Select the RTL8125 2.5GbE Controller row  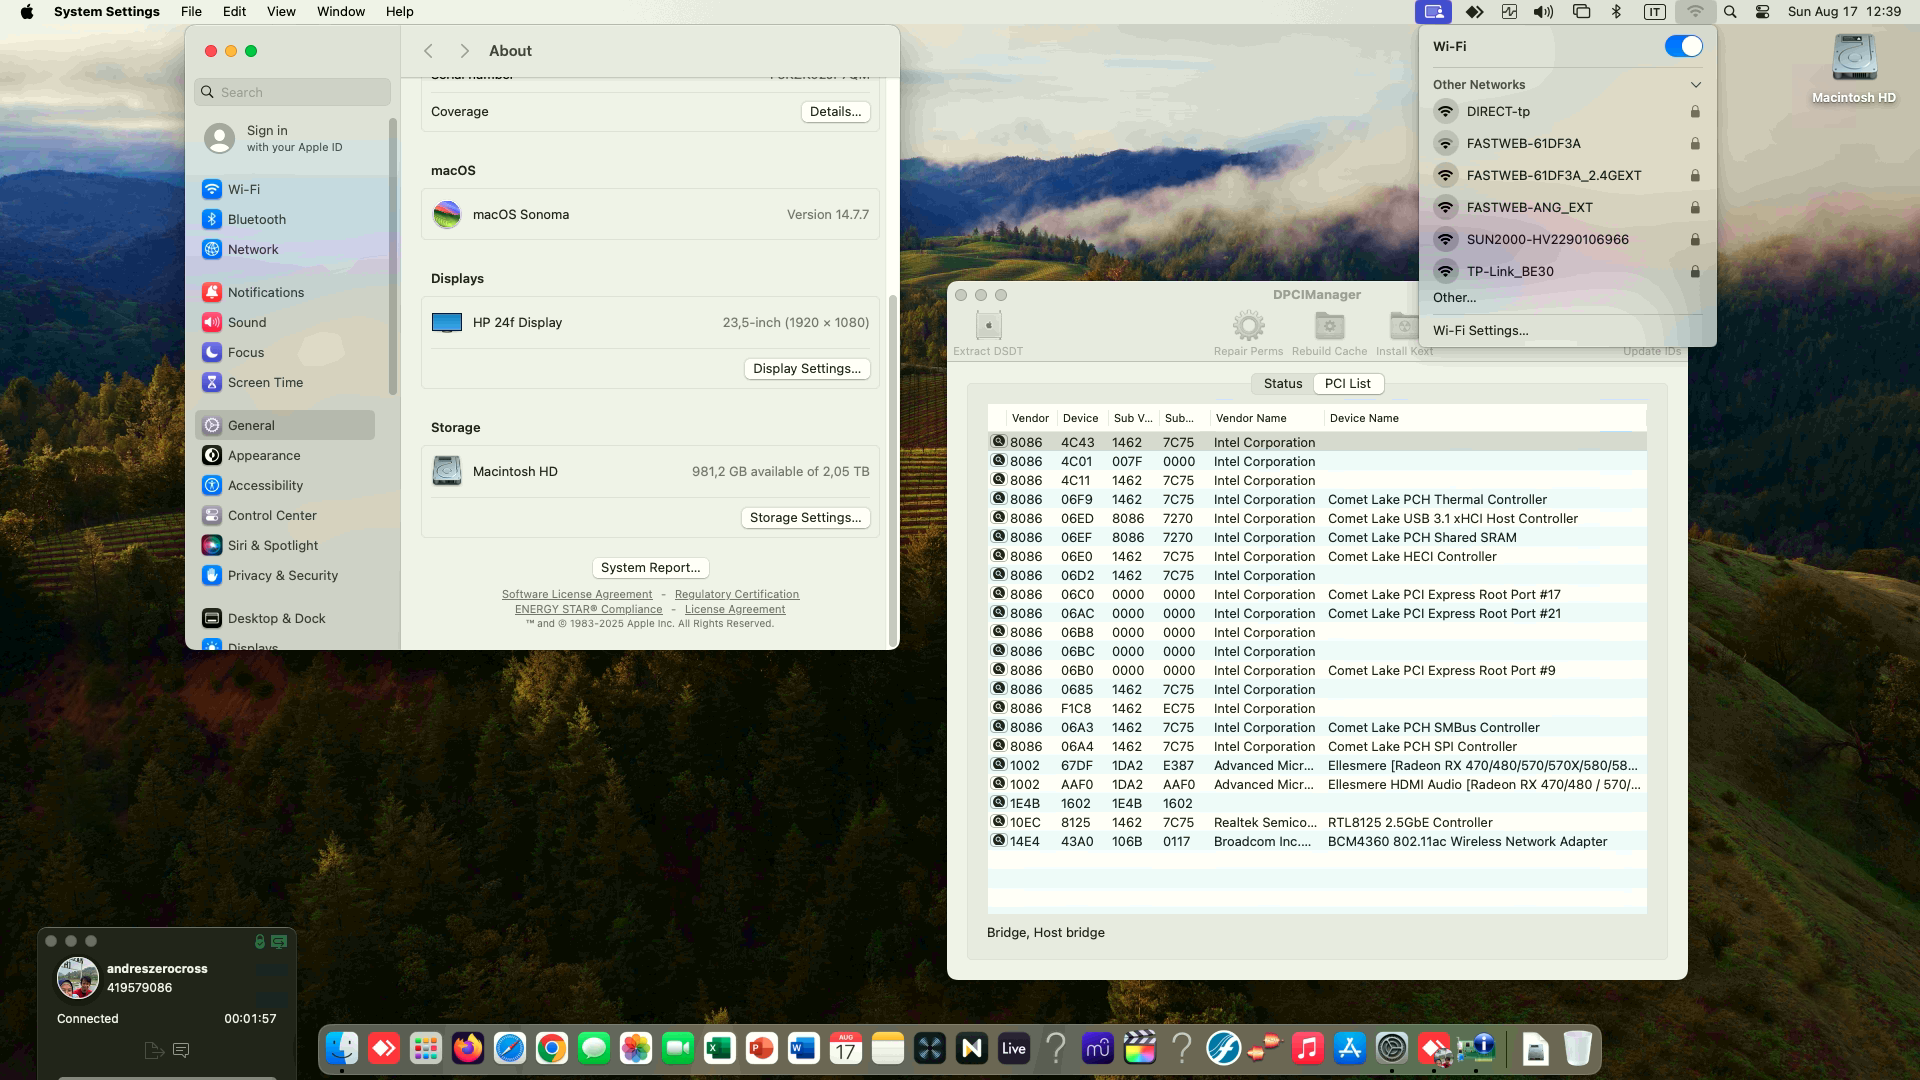1317,823
